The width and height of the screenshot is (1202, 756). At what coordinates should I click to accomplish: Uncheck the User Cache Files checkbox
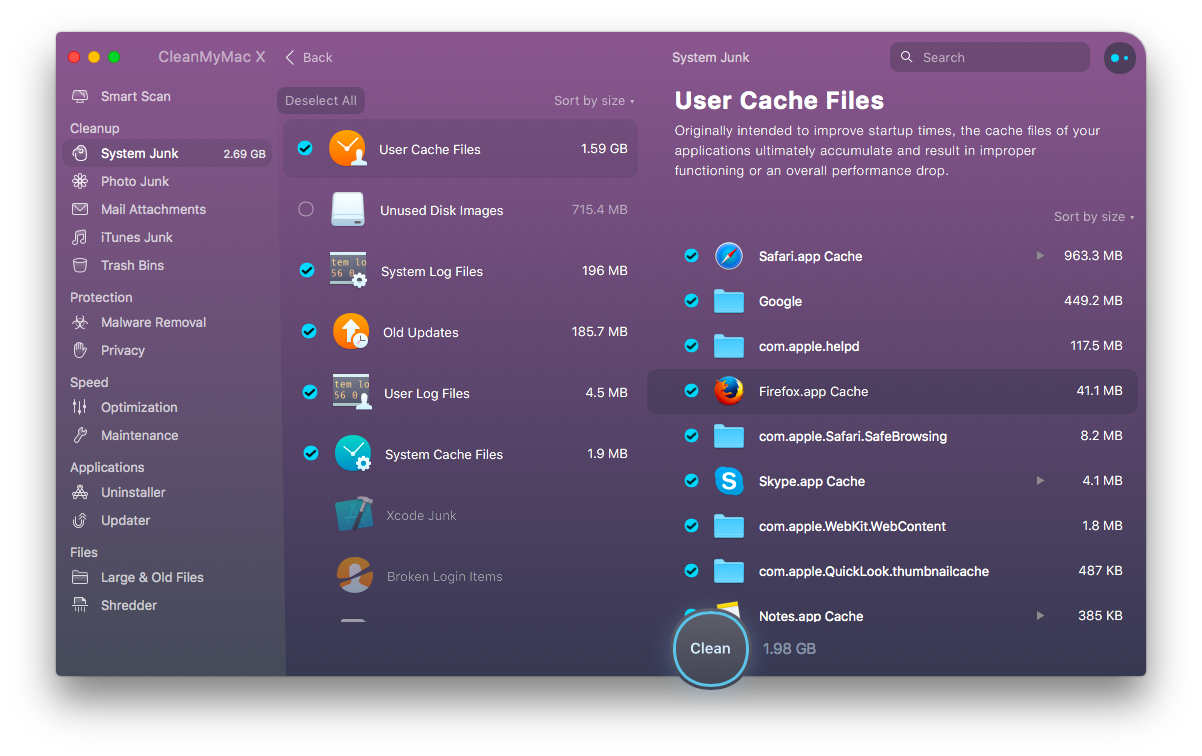click(305, 149)
